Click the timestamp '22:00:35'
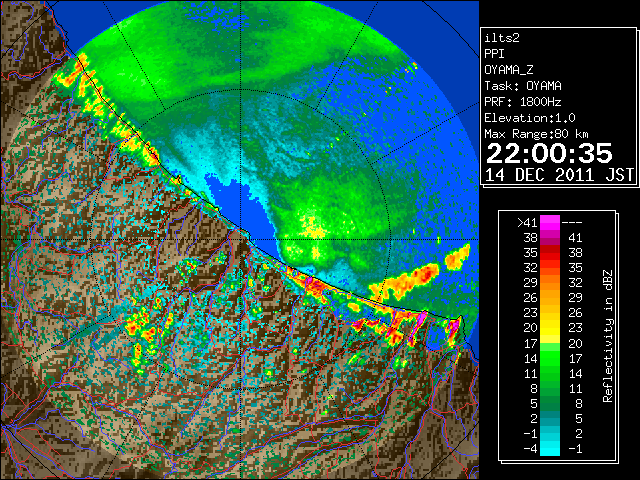 pyautogui.click(x=549, y=154)
